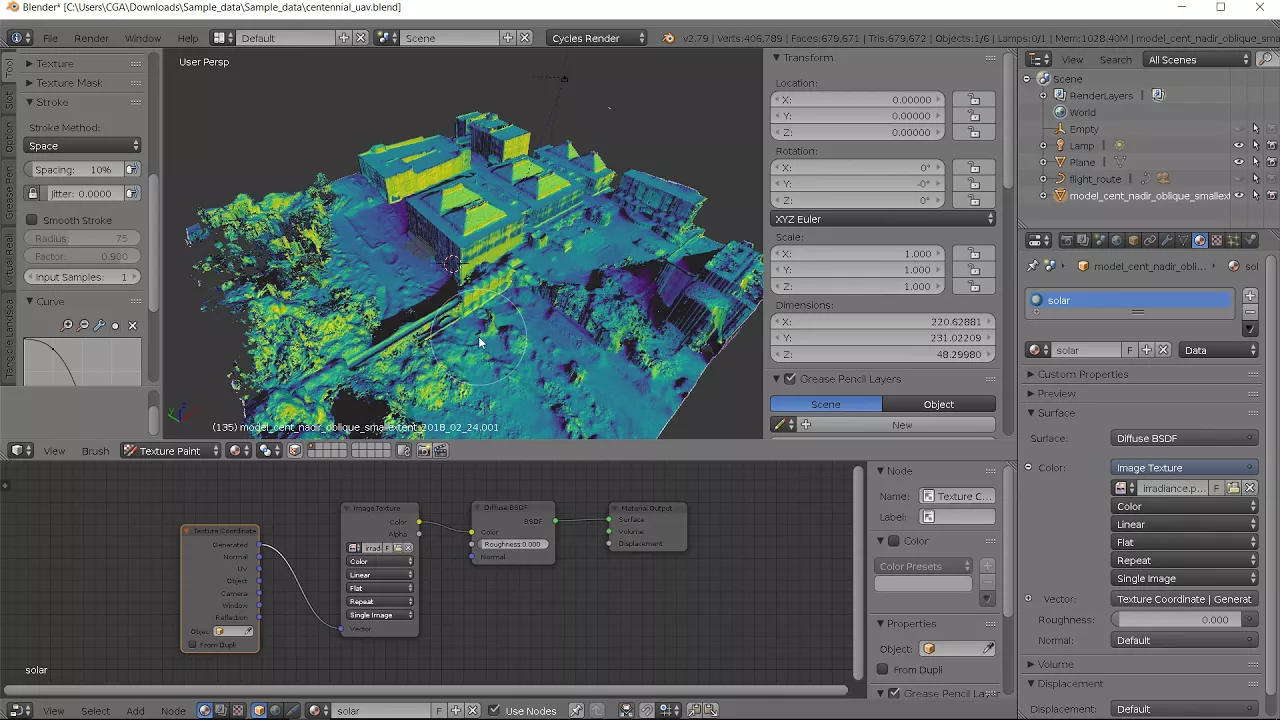Open the Node menu in node editor

tap(173, 711)
